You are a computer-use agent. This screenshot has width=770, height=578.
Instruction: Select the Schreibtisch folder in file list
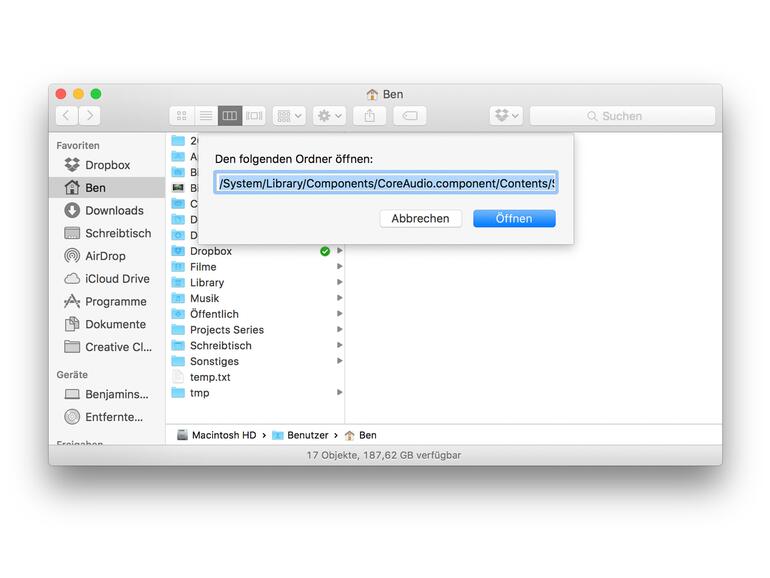pos(255,345)
